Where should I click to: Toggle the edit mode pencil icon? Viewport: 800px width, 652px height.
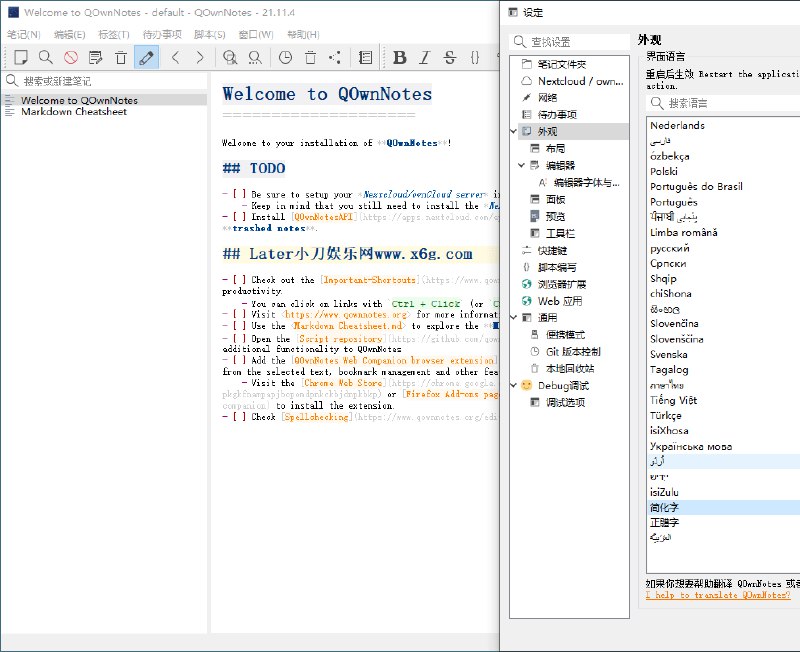pos(144,59)
